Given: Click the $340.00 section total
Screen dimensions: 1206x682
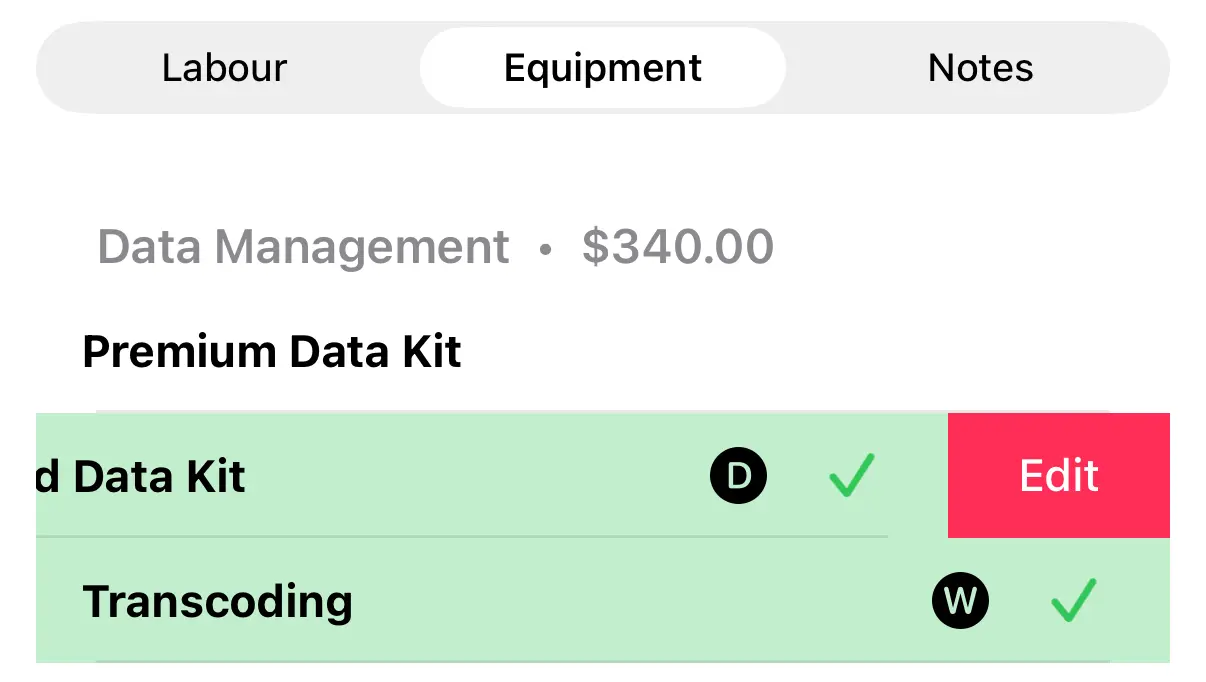Looking at the screenshot, I should (677, 247).
